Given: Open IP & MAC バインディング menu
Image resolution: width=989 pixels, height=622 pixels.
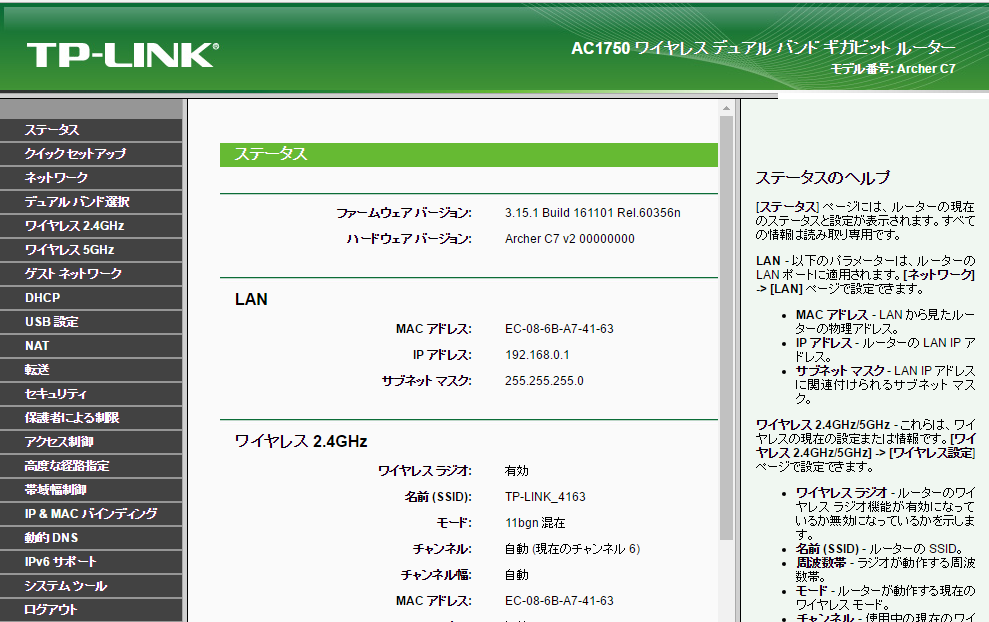Looking at the screenshot, I should (x=91, y=513).
